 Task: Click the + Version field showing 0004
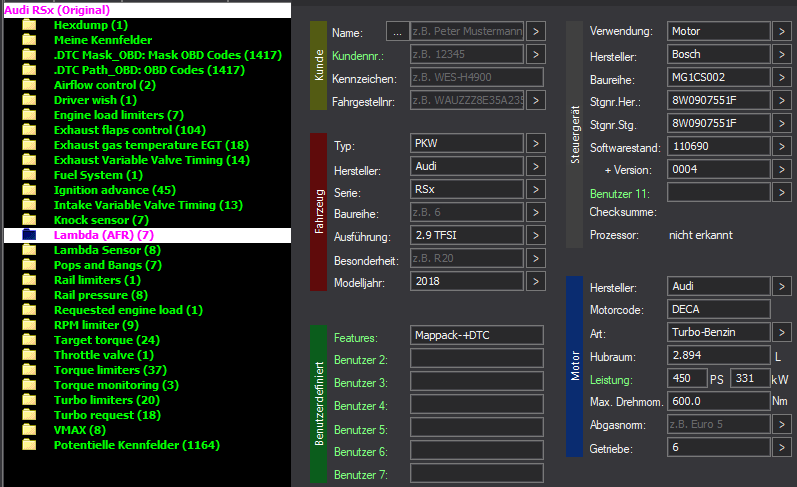pyautogui.click(x=719, y=169)
